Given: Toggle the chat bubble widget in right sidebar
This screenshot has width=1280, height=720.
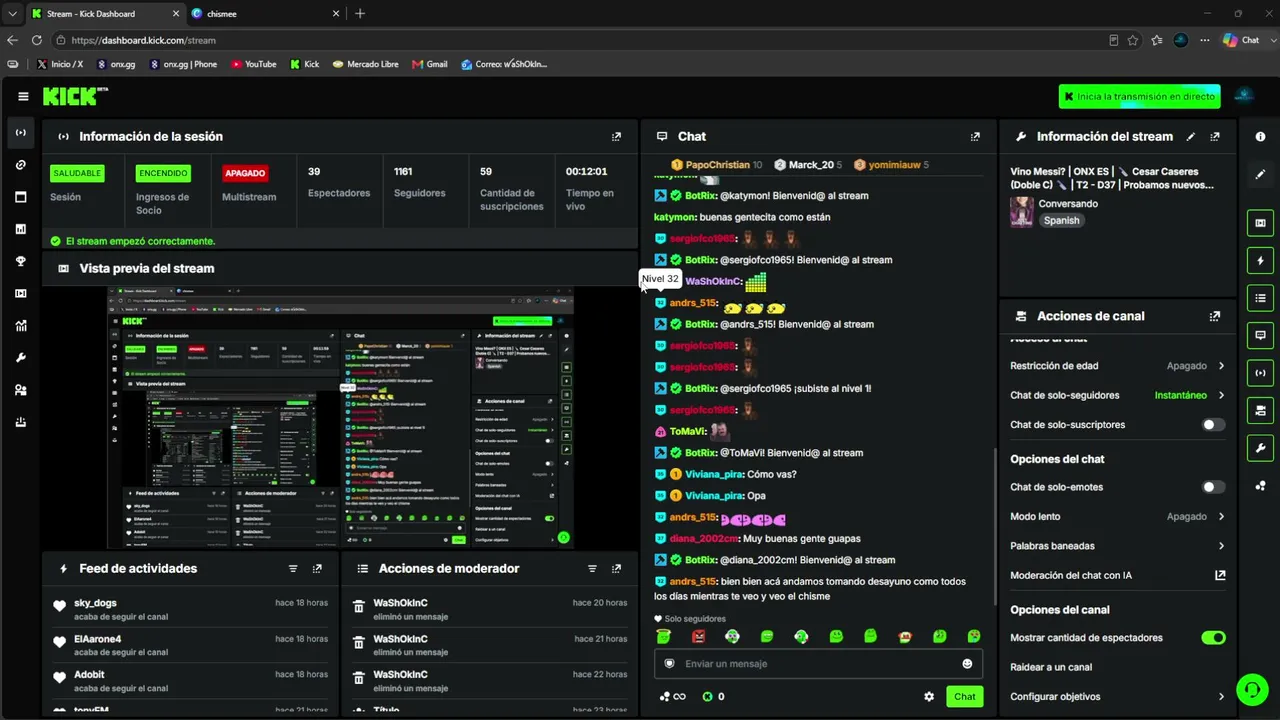Looking at the screenshot, I should (x=1260, y=335).
